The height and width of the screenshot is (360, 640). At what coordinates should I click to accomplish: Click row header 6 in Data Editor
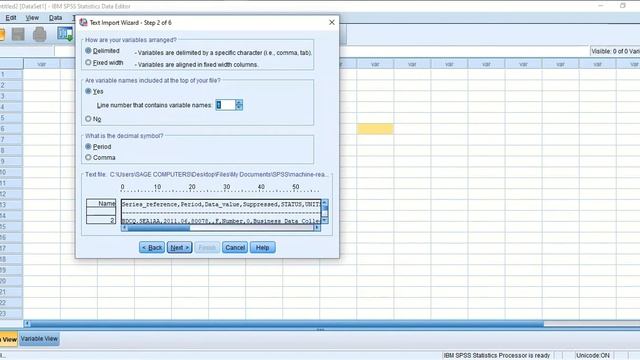coord(11,129)
